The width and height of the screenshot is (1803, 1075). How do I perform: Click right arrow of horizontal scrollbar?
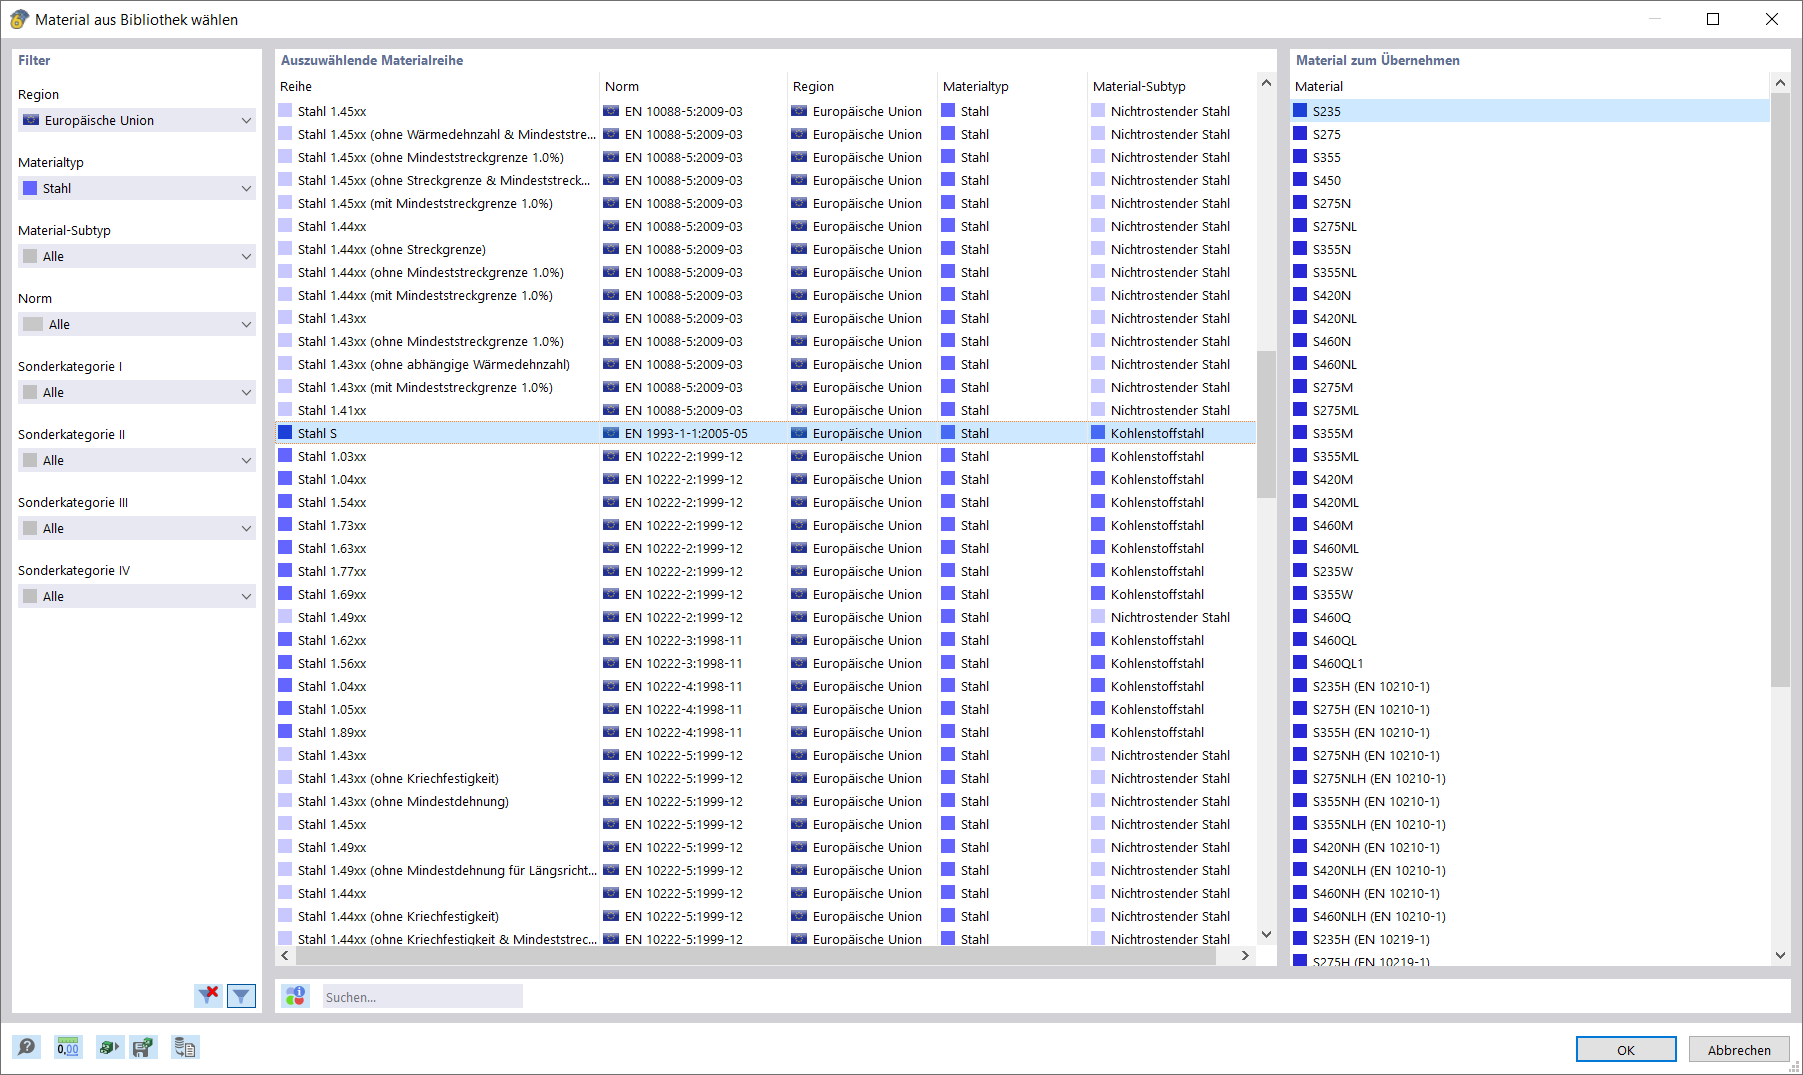(1245, 955)
